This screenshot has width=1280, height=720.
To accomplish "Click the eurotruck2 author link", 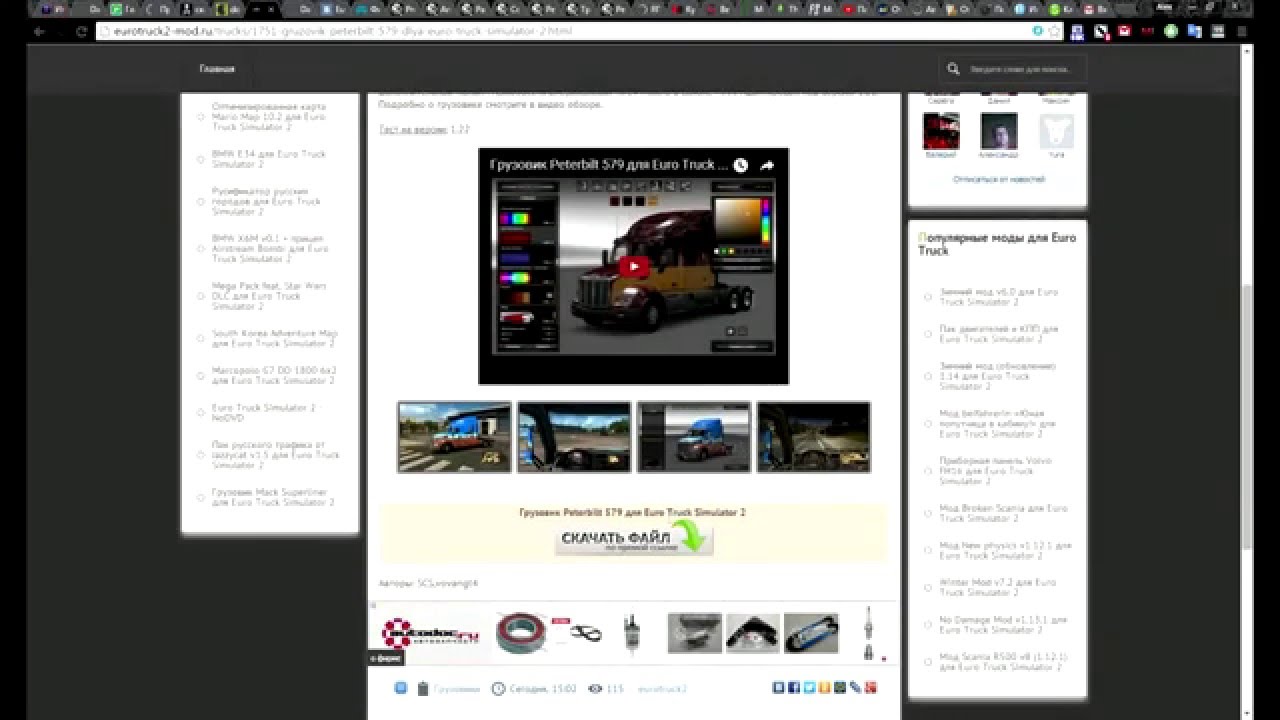I will pos(662,689).
